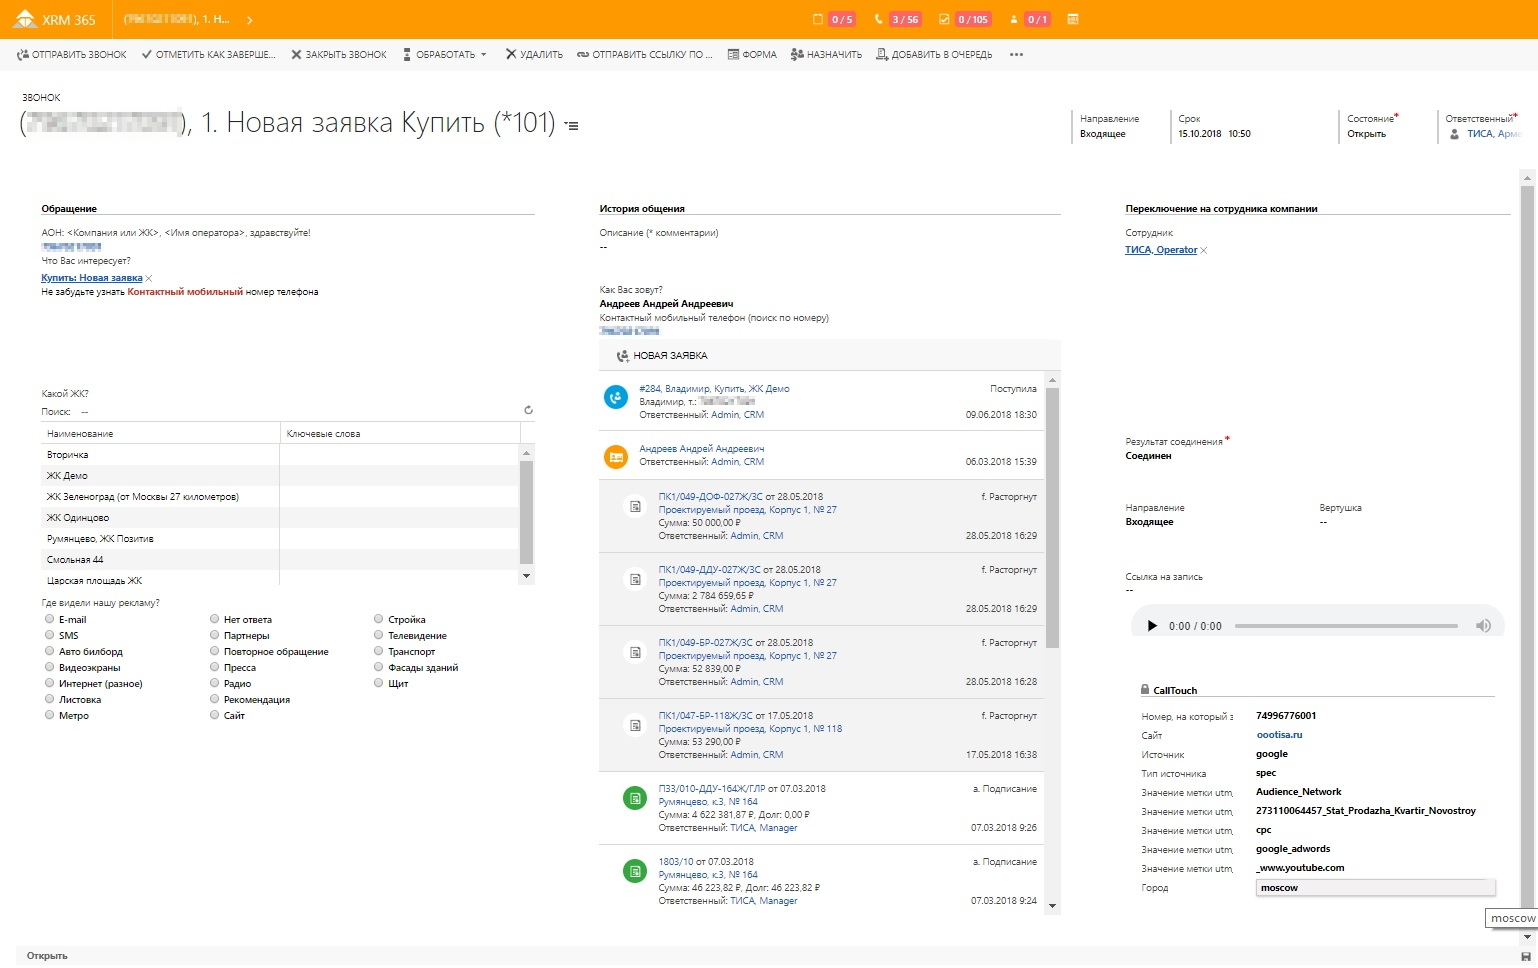Select the Авто билборд radio option
The width and height of the screenshot is (1538, 968).
(x=49, y=651)
